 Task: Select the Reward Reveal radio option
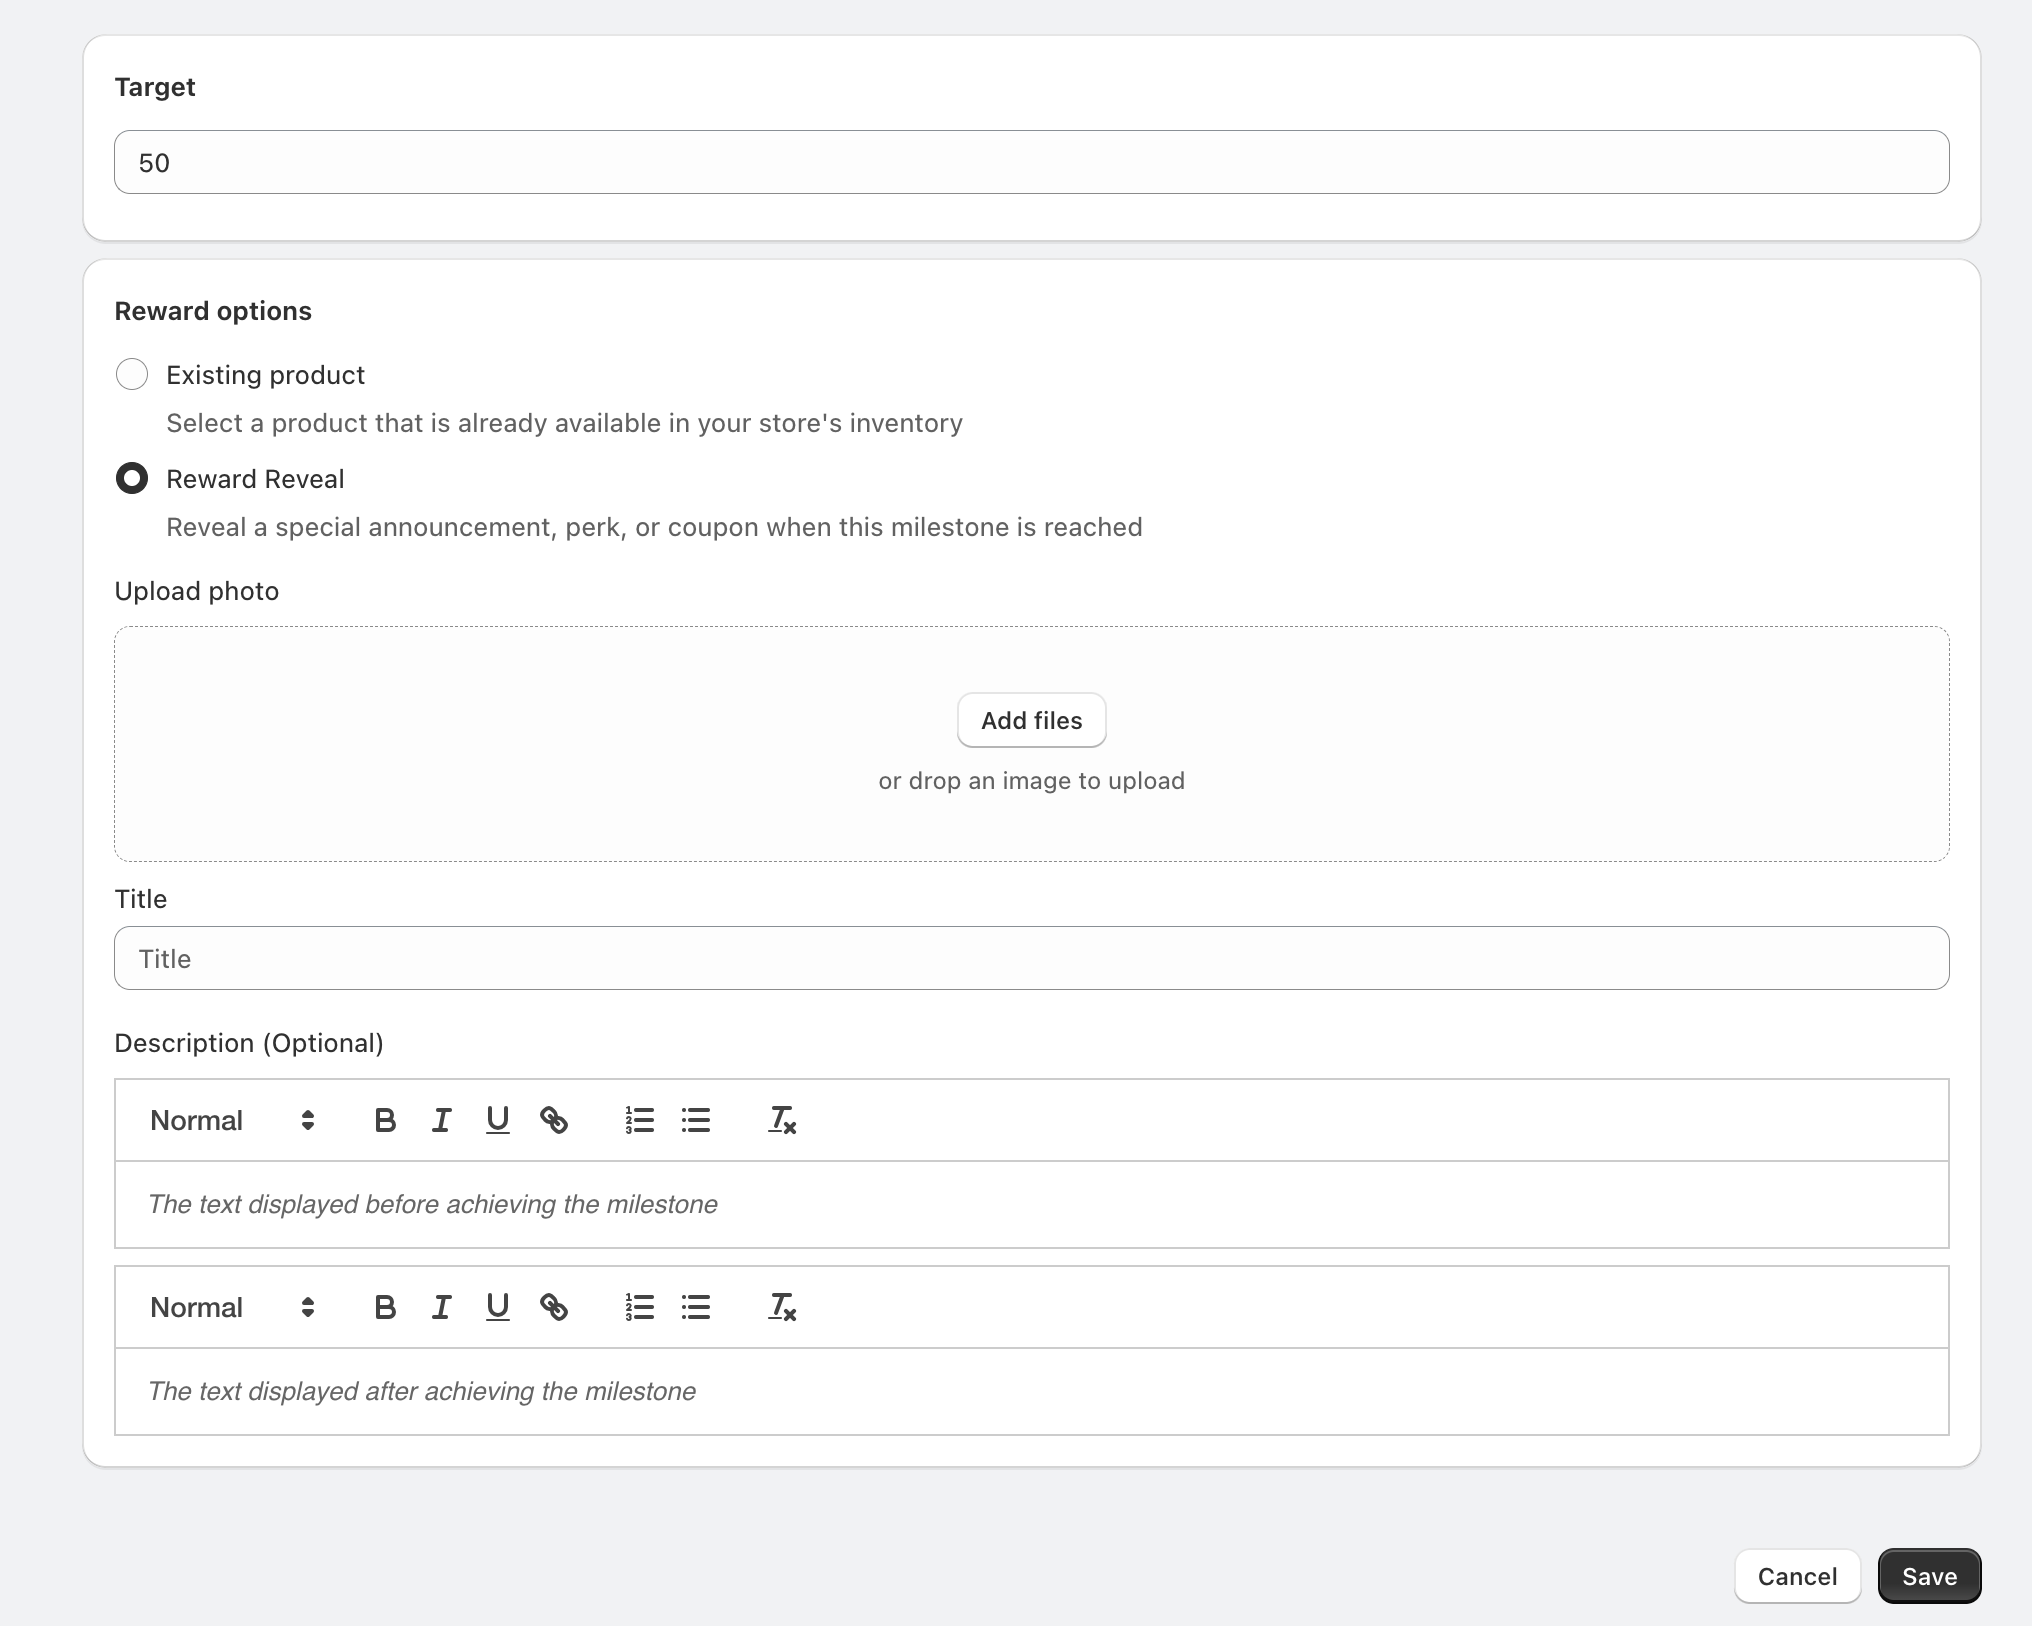(x=132, y=478)
